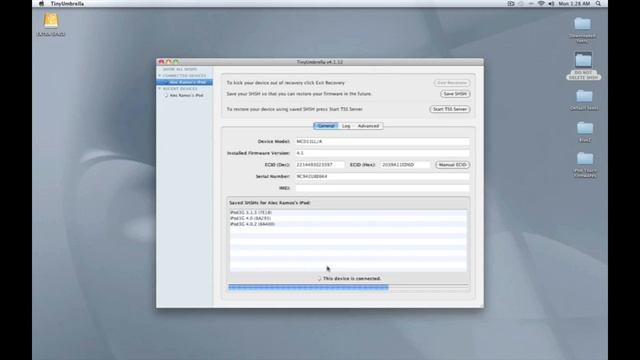Select the Downloaded Items folder on desktop
Image resolution: width=640 pixels, height=360 pixels.
click(582, 24)
